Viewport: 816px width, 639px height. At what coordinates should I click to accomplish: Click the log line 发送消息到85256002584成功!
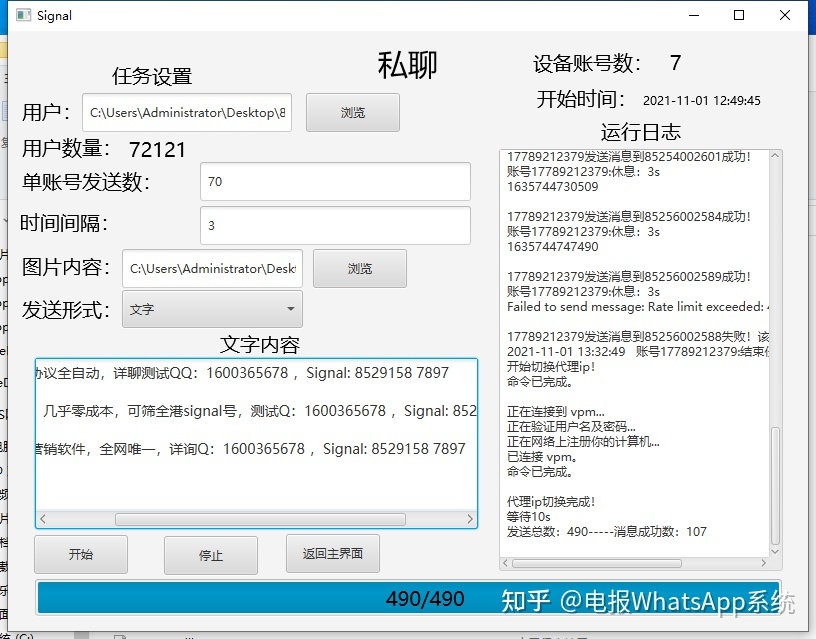[629, 216]
